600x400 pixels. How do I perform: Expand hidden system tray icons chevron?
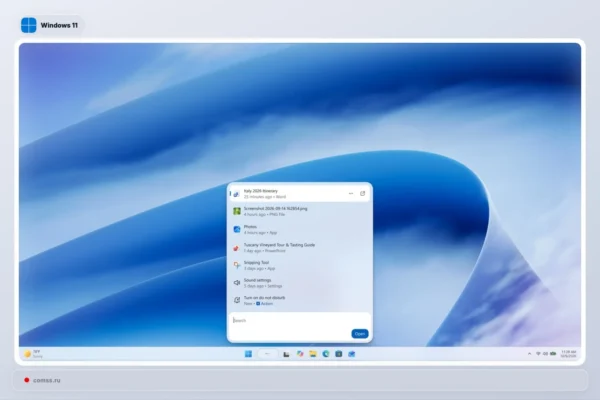coord(530,354)
